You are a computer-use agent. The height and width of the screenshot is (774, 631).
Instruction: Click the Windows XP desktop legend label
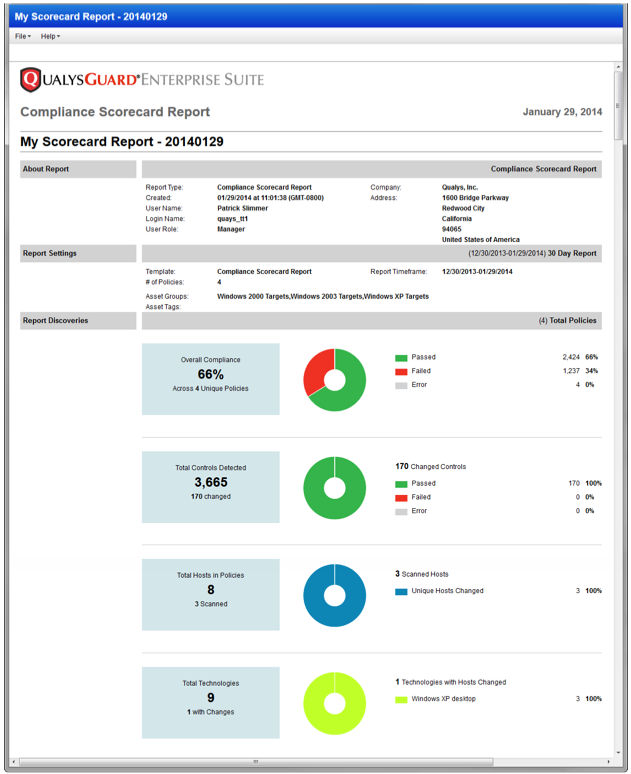(x=443, y=699)
